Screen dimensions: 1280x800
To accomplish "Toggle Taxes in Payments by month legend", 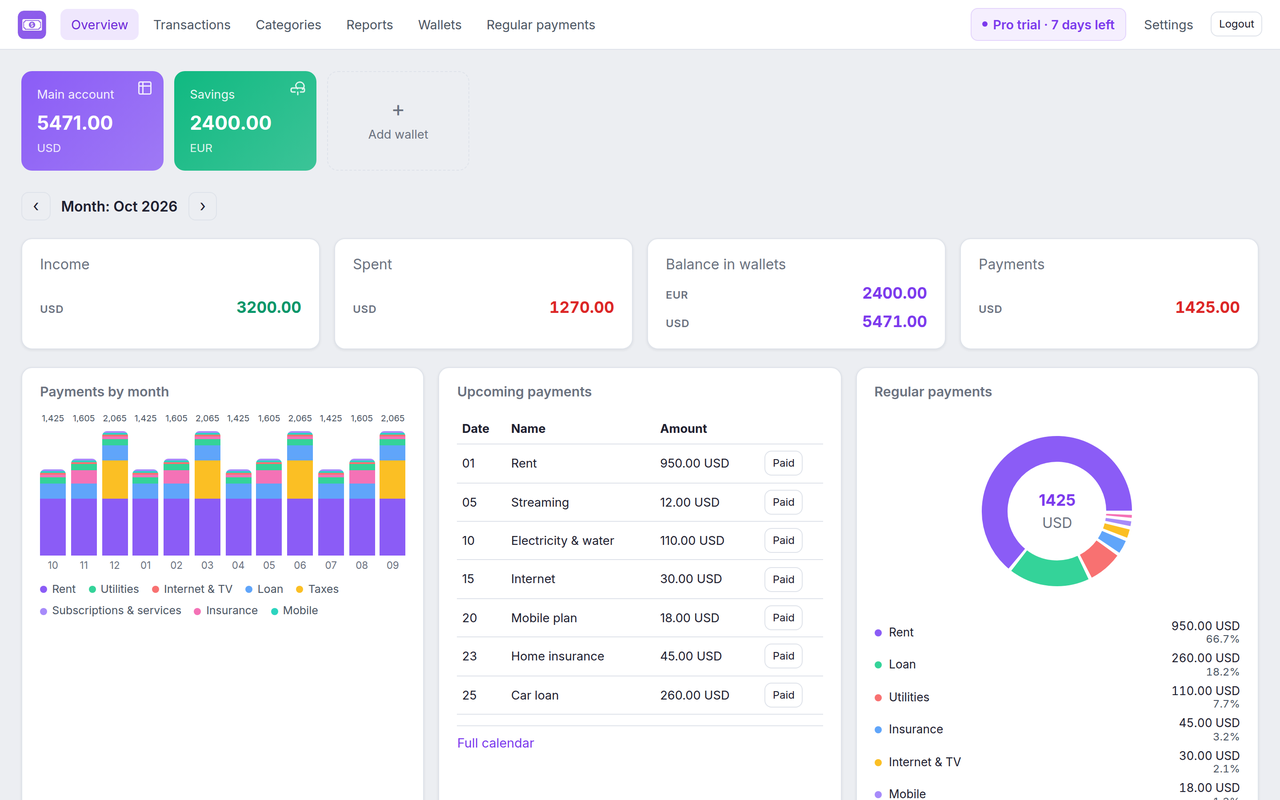I will click(x=317, y=589).
